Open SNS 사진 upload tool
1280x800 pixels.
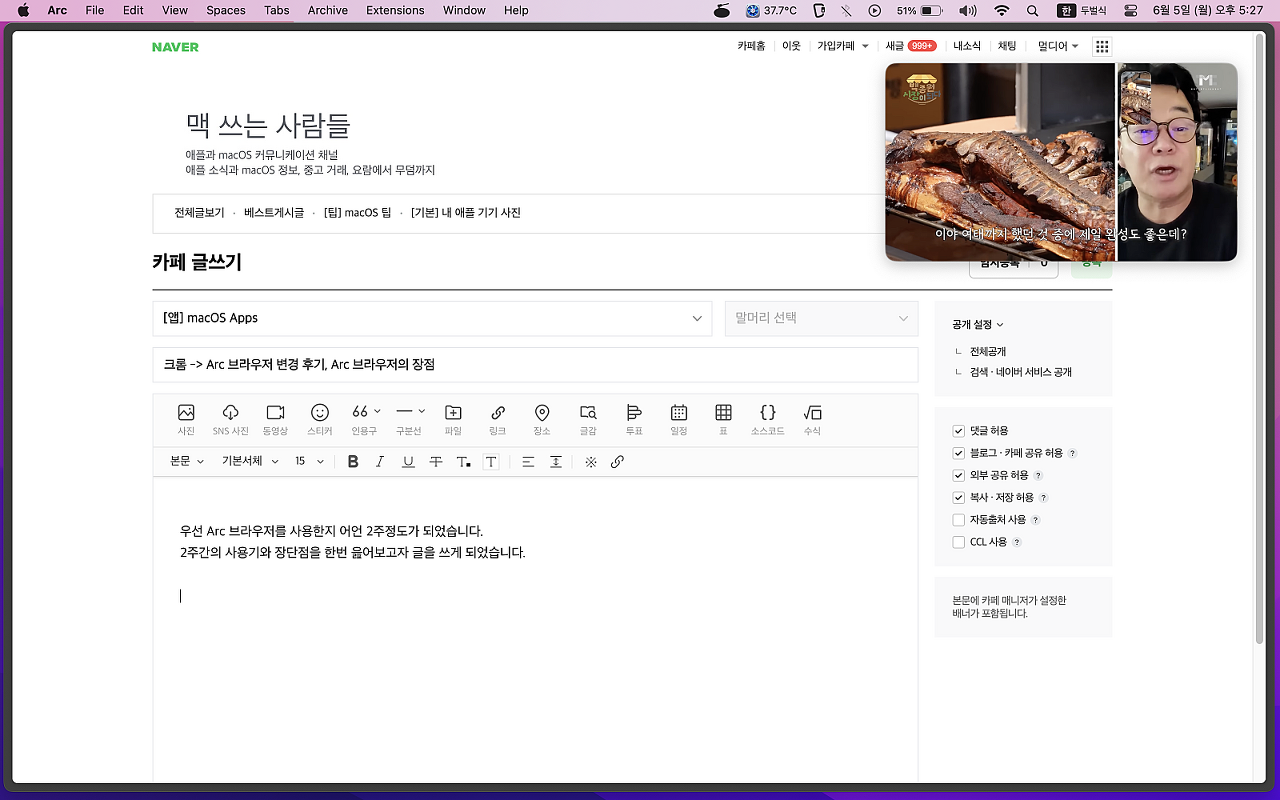tap(230, 419)
